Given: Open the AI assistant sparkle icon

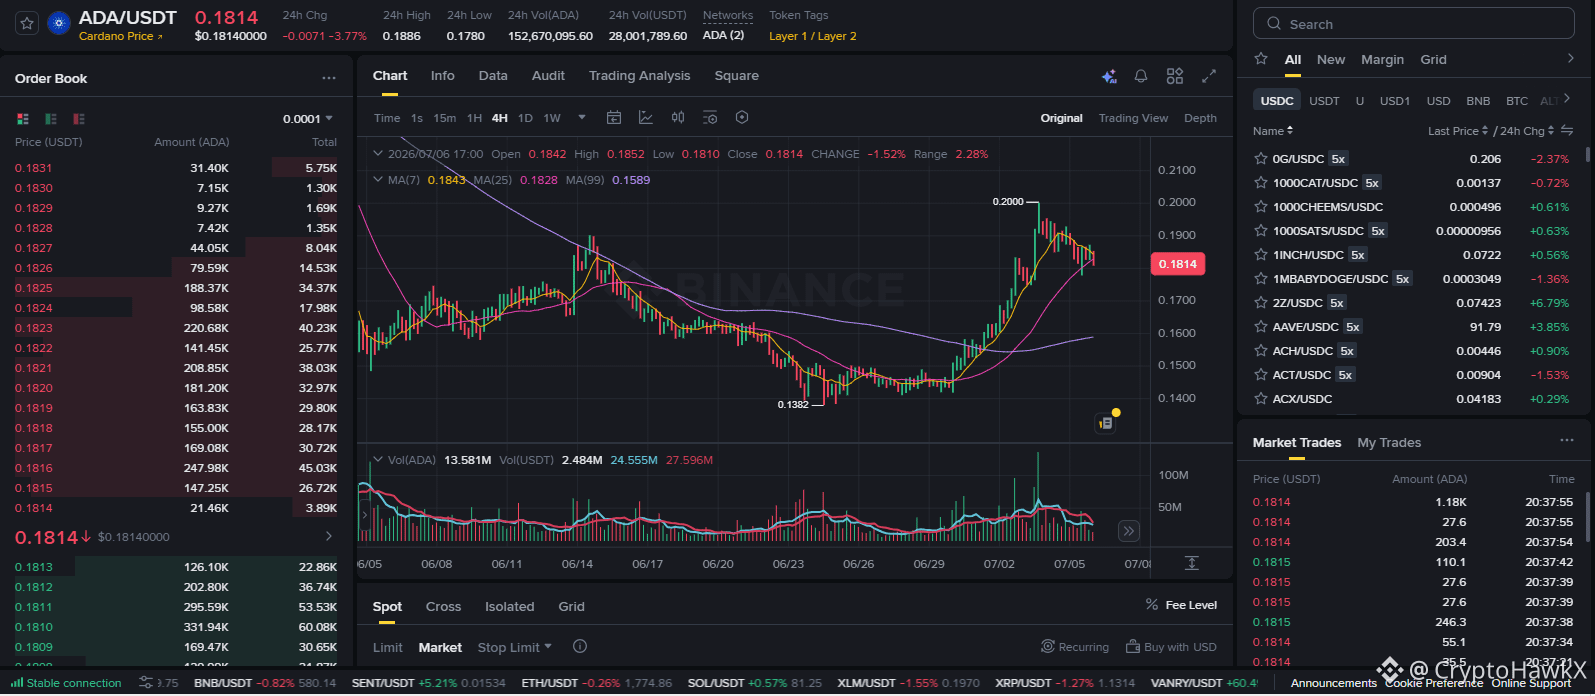Looking at the screenshot, I should point(1109,76).
